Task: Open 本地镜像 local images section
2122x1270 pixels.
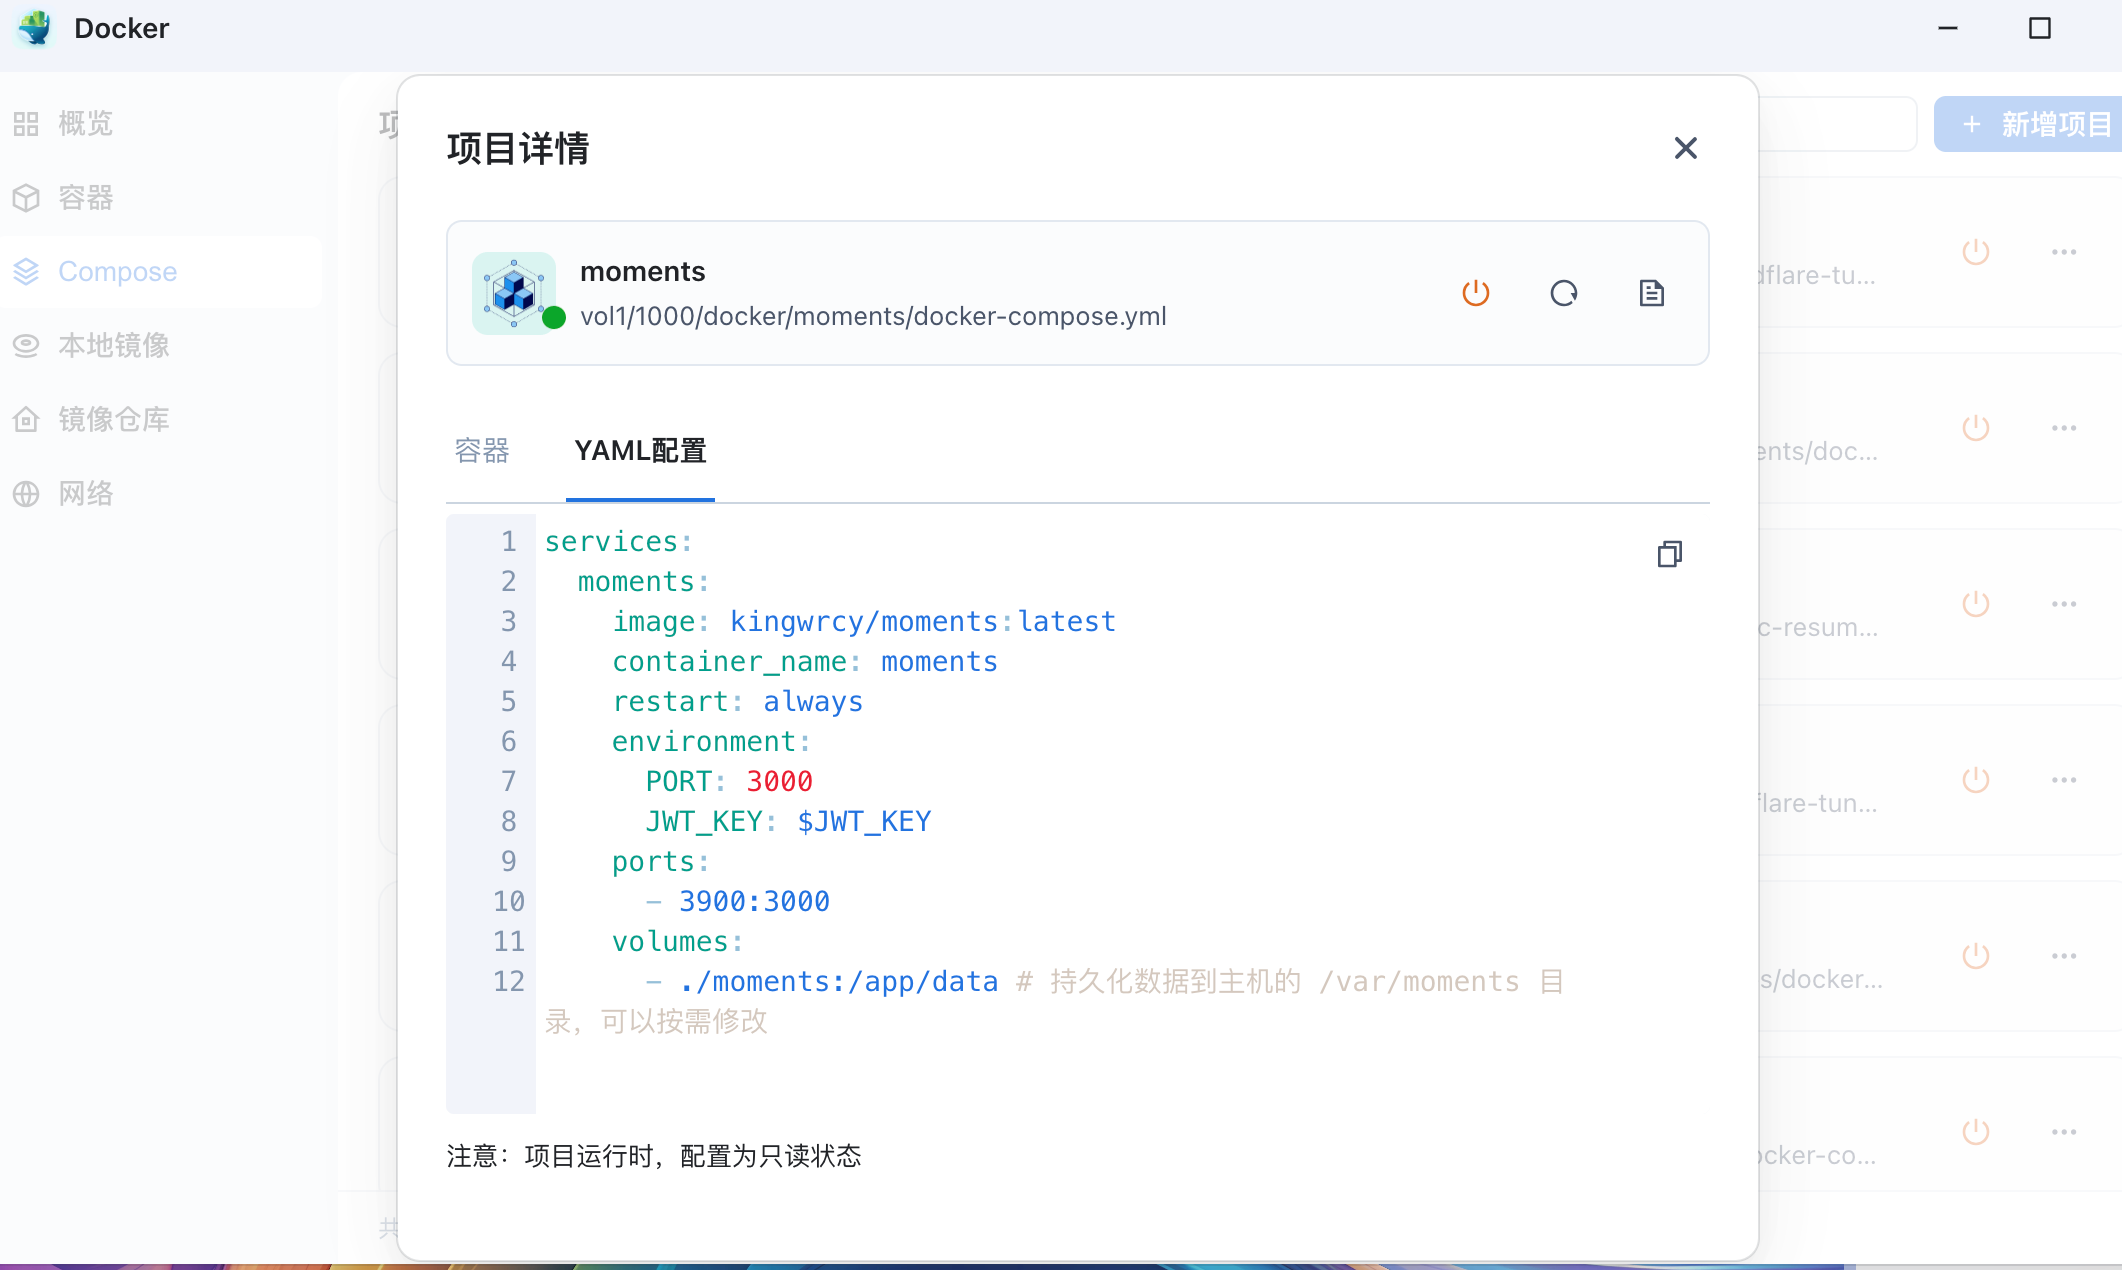Action: [113, 346]
